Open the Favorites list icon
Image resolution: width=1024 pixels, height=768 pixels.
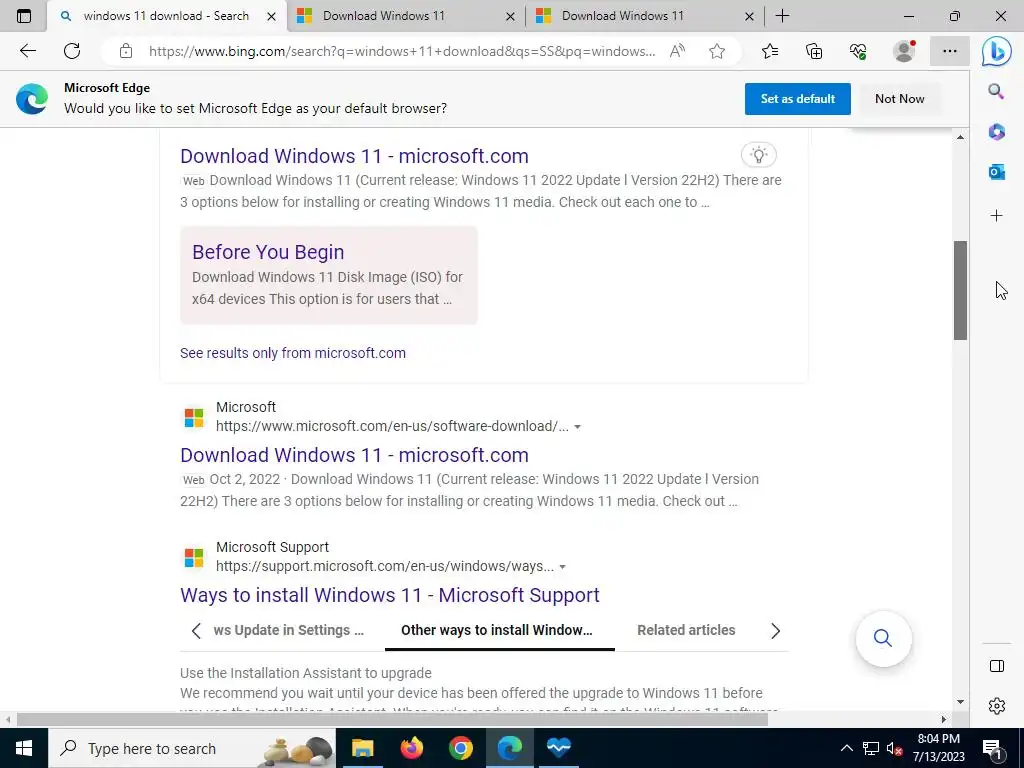[770, 51]
